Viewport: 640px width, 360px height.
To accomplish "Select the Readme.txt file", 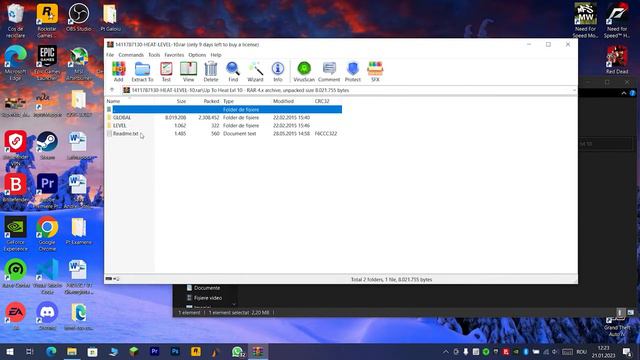I will coord(224,133).
